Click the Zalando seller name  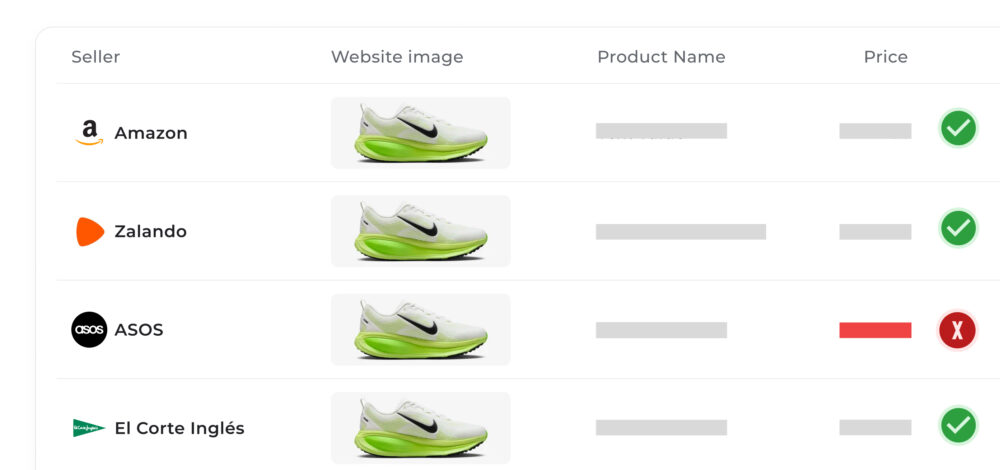point(150,231)
